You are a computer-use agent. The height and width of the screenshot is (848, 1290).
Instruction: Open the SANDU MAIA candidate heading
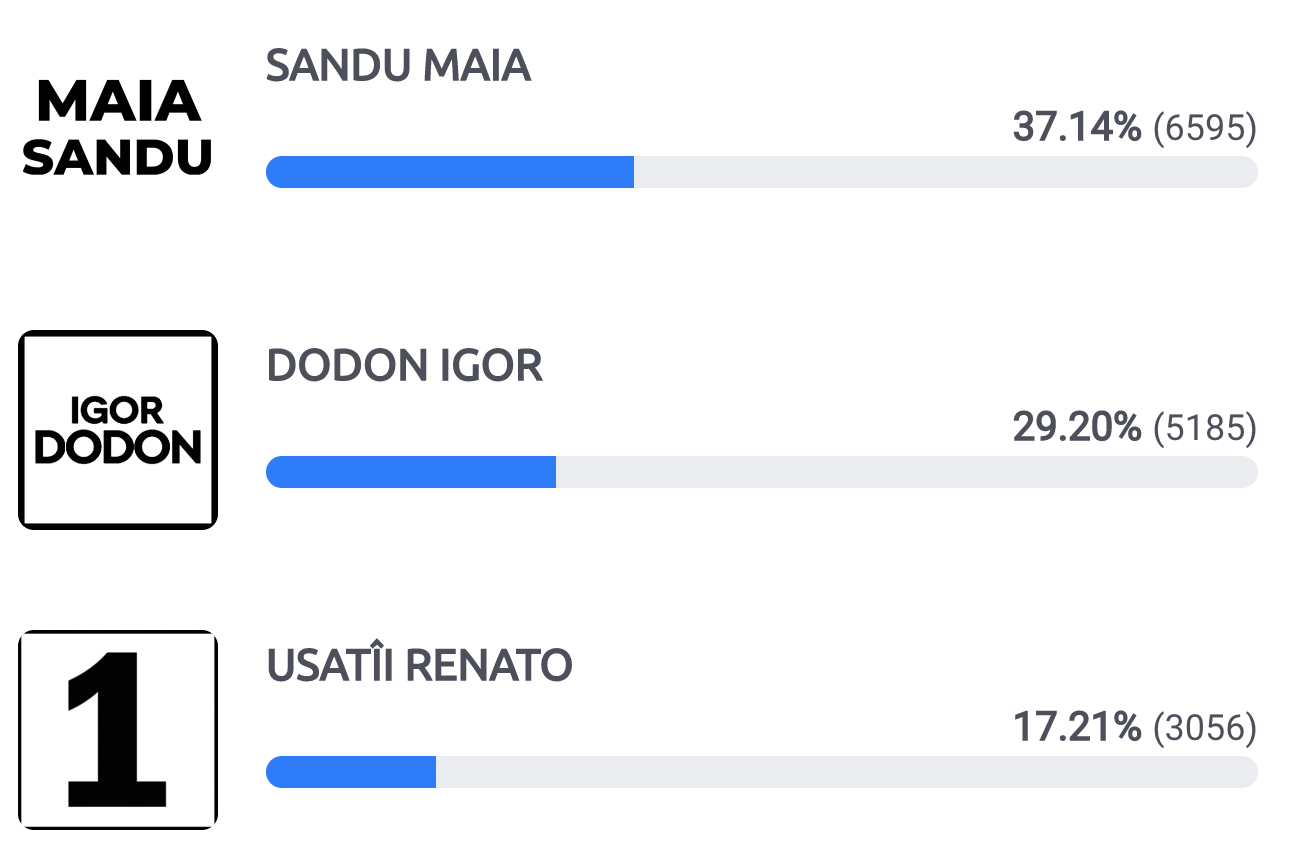(398, 66)
